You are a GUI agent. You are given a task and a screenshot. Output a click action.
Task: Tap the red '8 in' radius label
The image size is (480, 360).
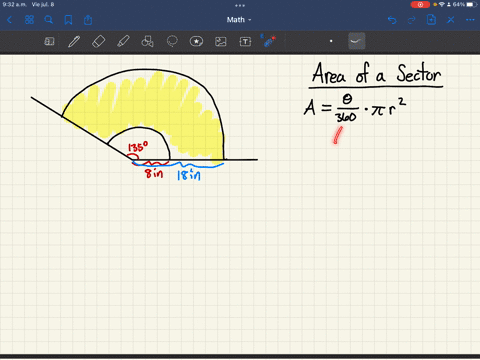pyautogui.click(x=154, y=173)
